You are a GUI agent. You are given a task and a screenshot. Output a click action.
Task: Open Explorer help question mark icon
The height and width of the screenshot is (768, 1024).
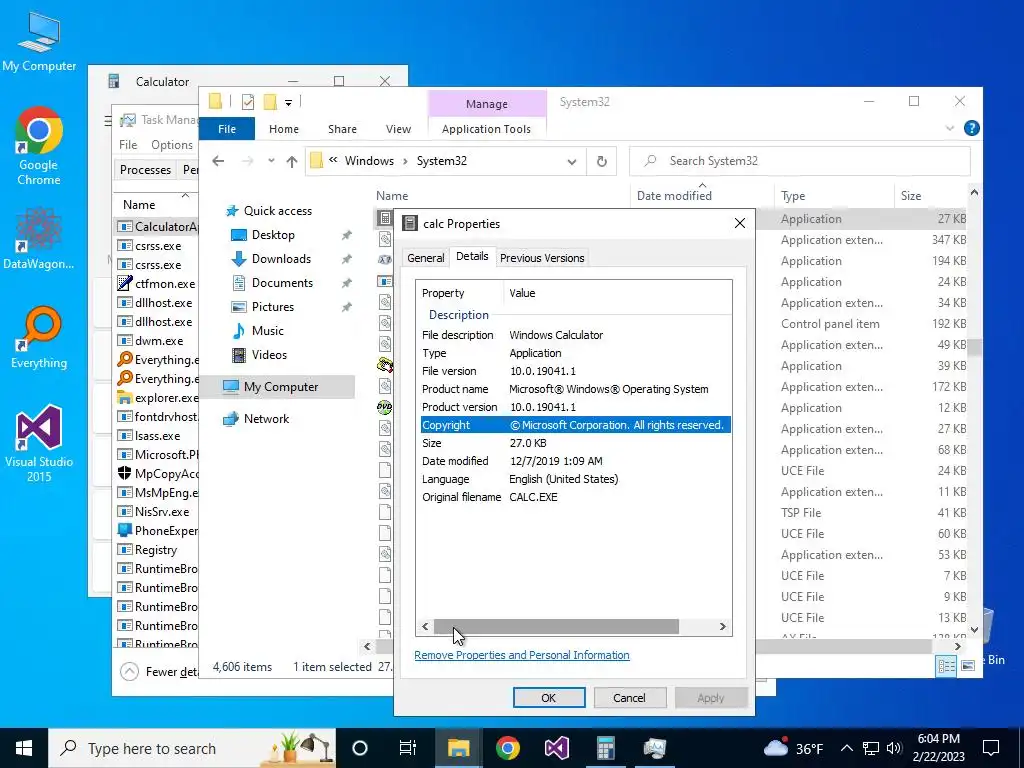click(x=972, y=128)
